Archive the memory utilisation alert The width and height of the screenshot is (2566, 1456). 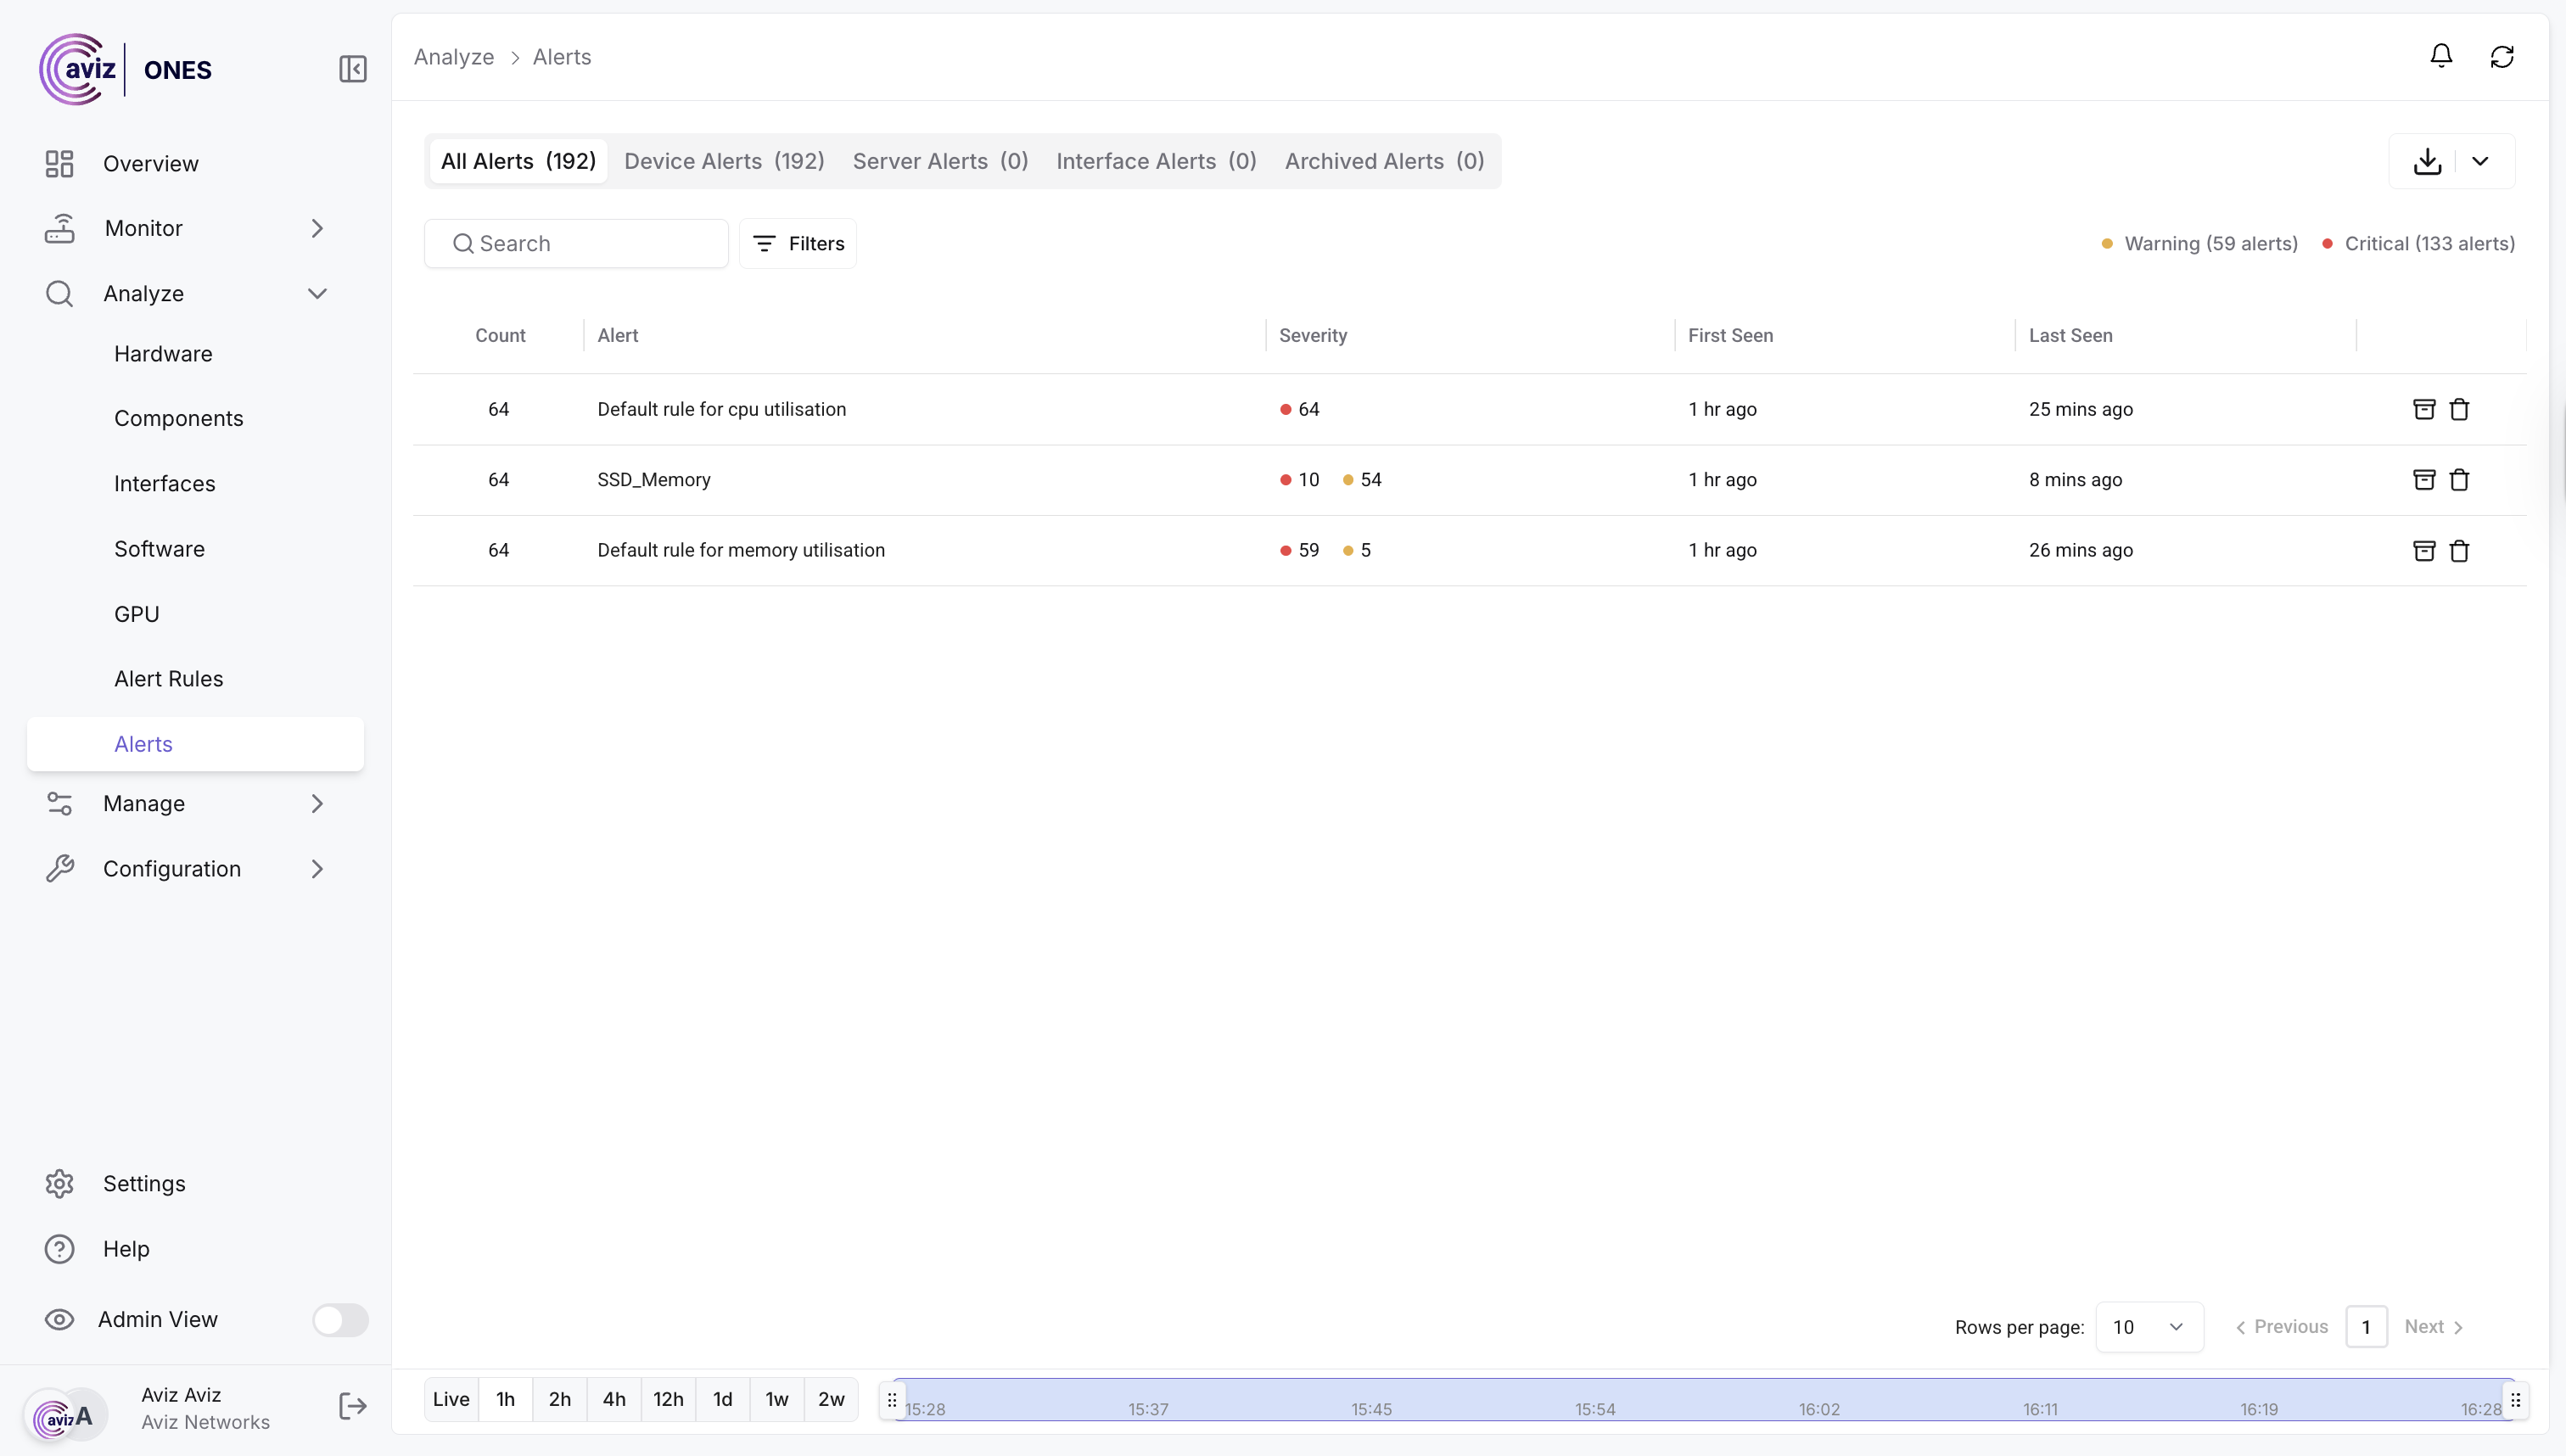(2424, 551)
